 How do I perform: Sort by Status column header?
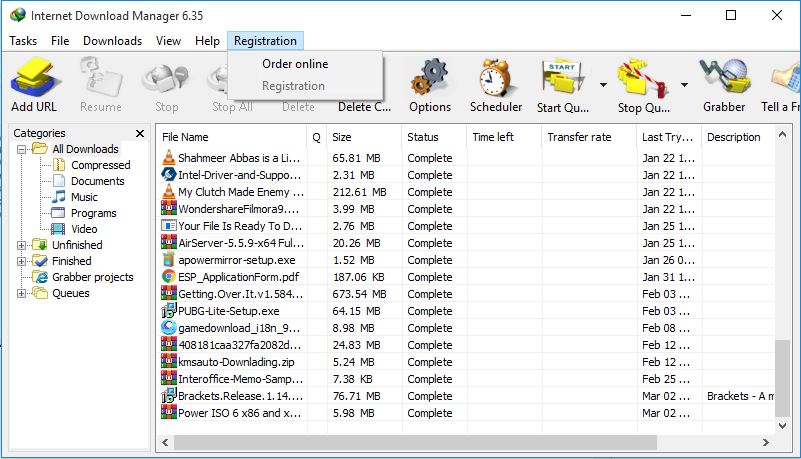(x=434, y=137)
